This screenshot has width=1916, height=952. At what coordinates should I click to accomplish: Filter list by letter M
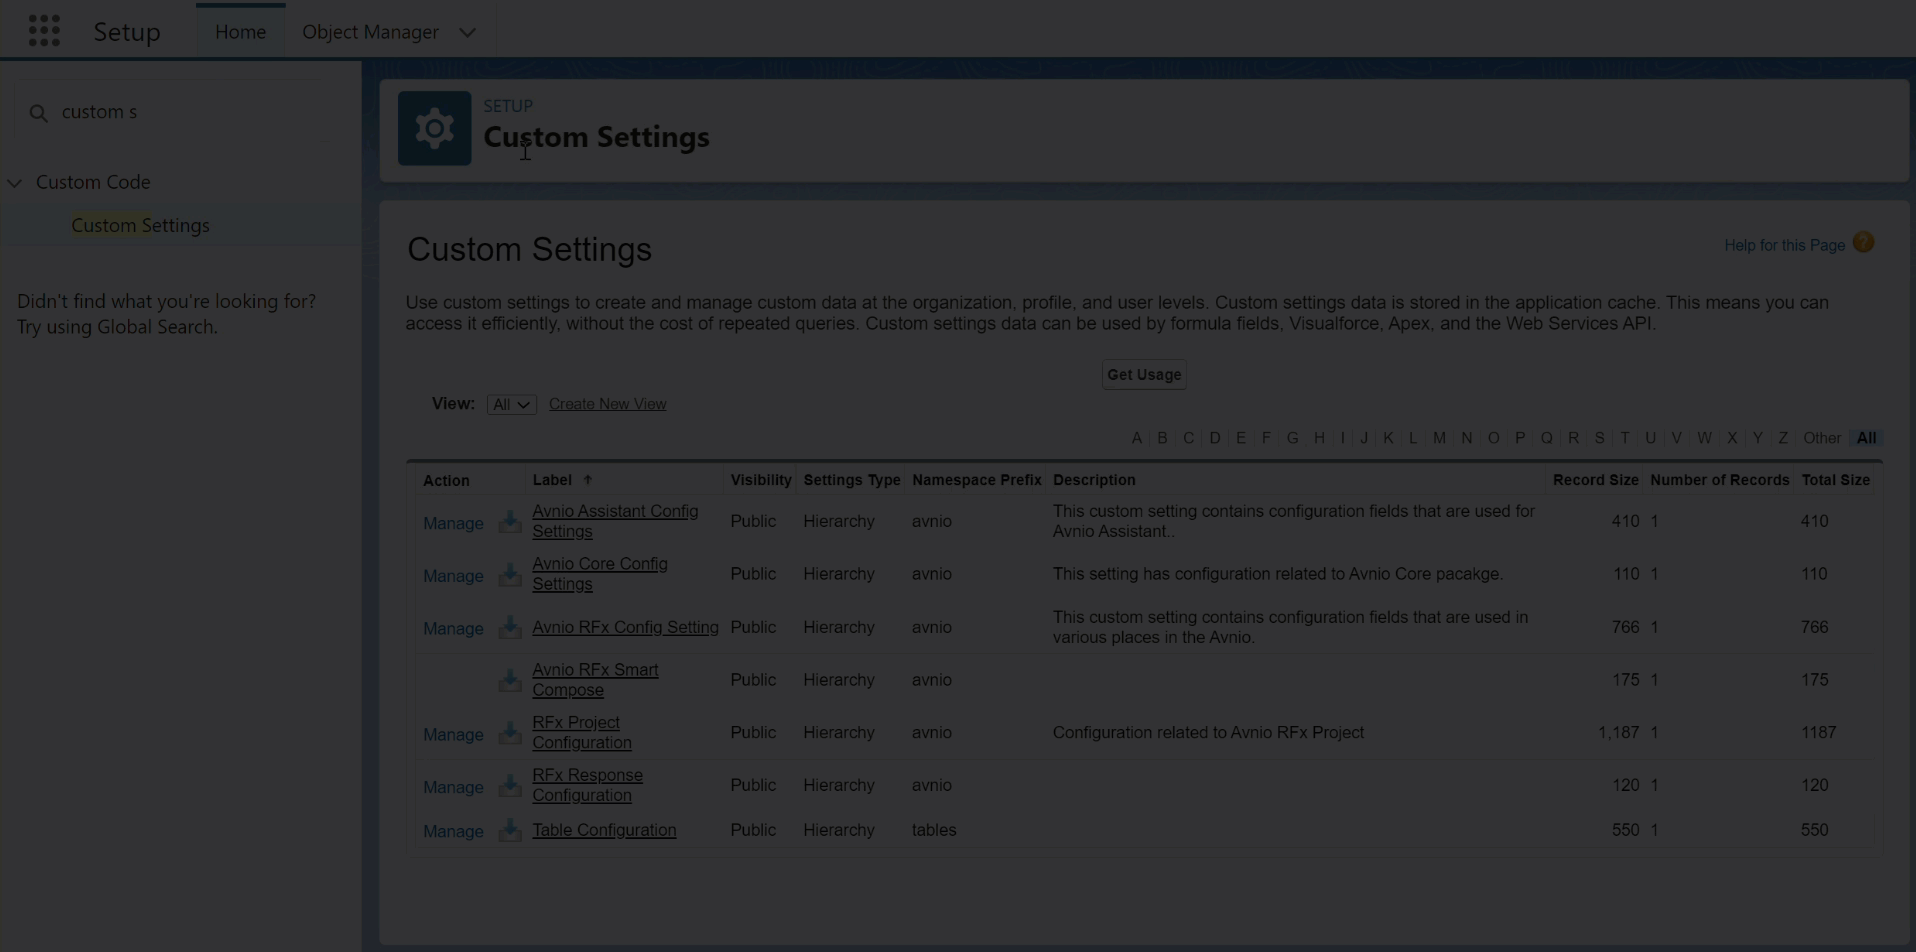pos(1439,438)
